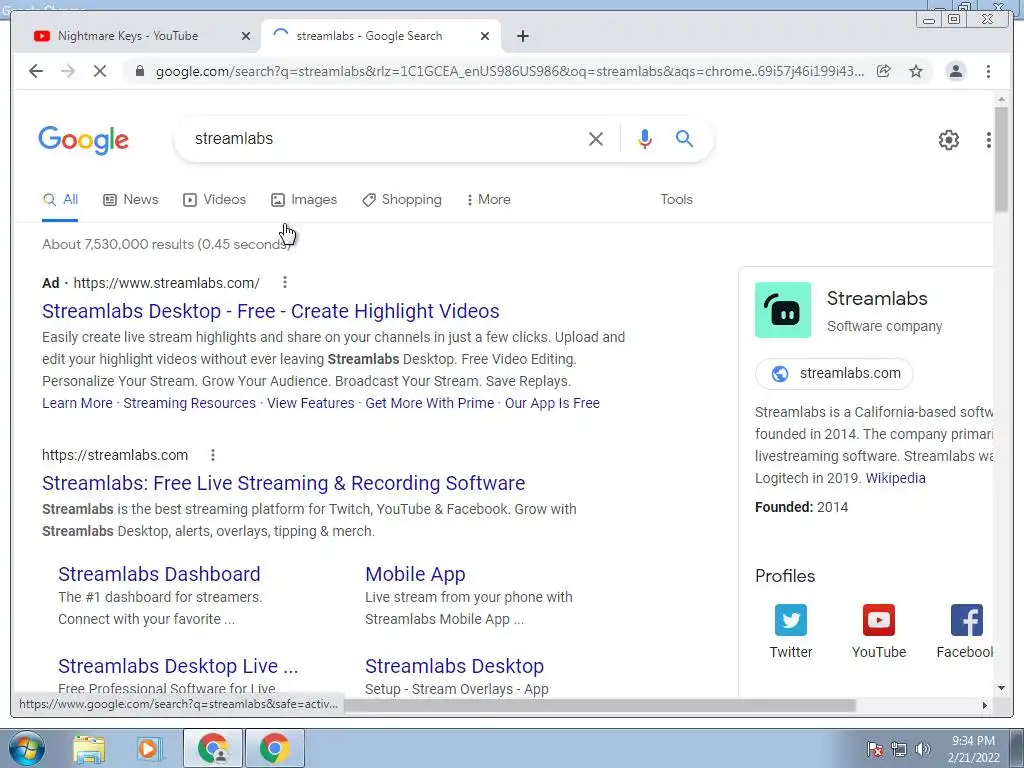
Task: Open Our App Is Free sitelink
Action: coord(552,404)
